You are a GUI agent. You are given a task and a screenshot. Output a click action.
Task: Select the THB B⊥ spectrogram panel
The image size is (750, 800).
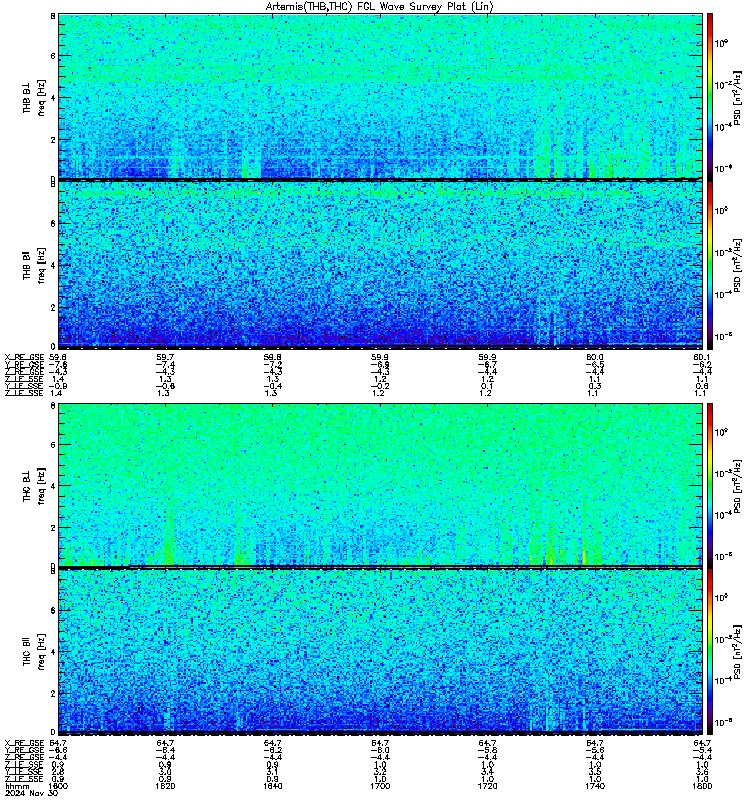click(380, 96)
